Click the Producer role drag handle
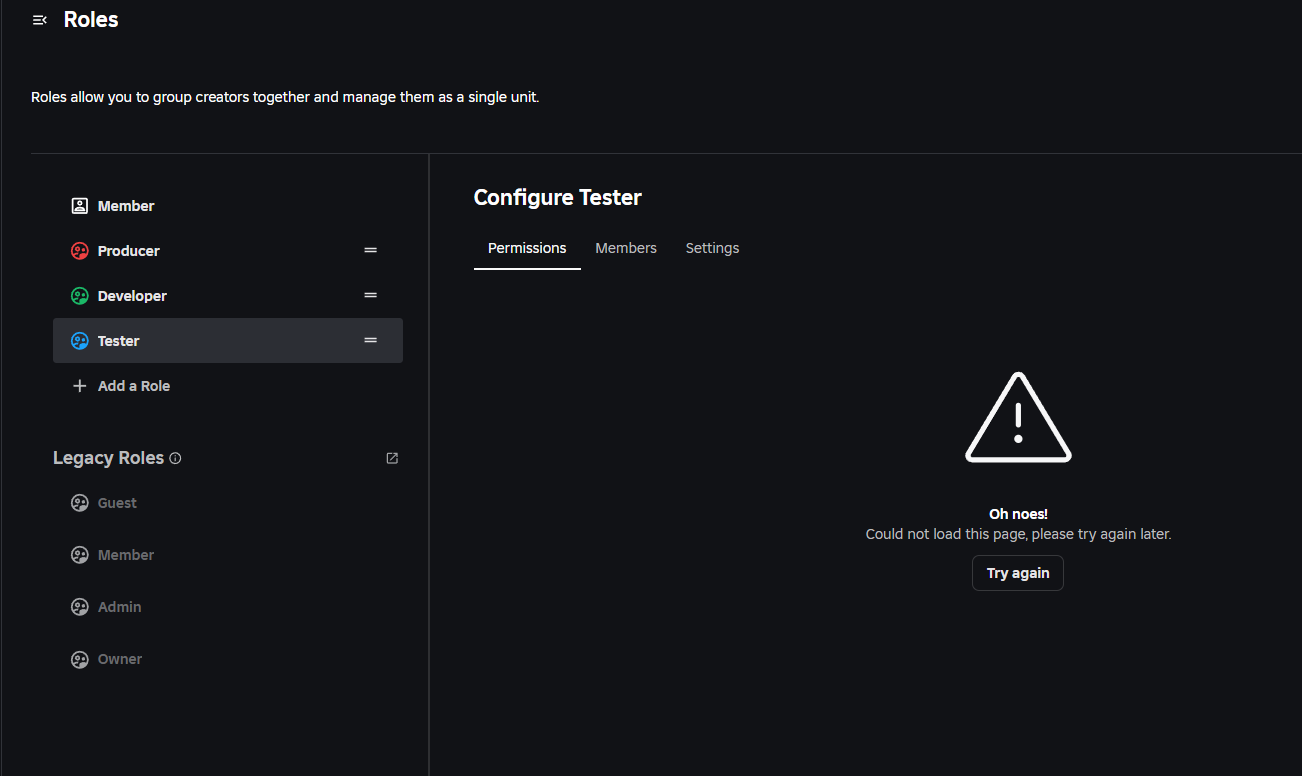This screenshot has width=1302, height=776. [x=371, y=250]
